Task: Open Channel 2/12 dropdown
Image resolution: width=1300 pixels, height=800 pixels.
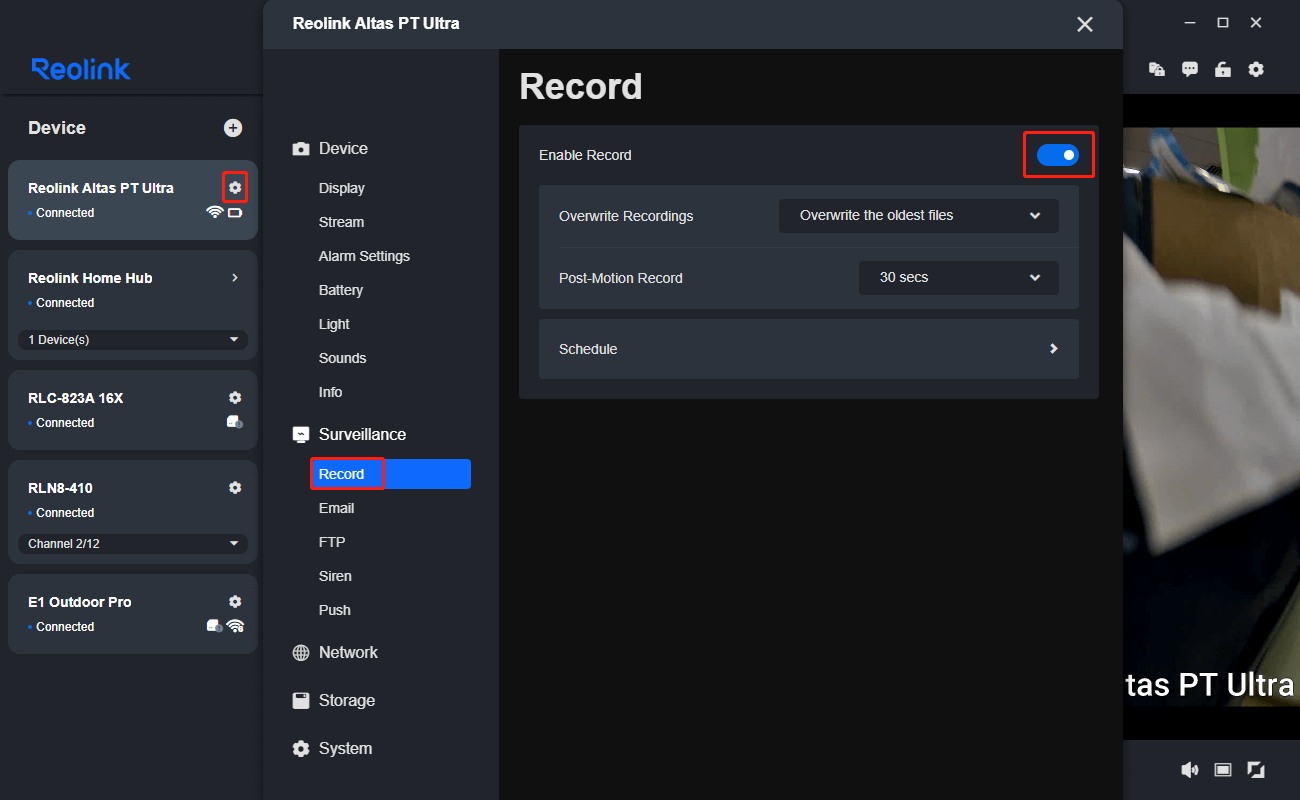Action: (133, 544)
